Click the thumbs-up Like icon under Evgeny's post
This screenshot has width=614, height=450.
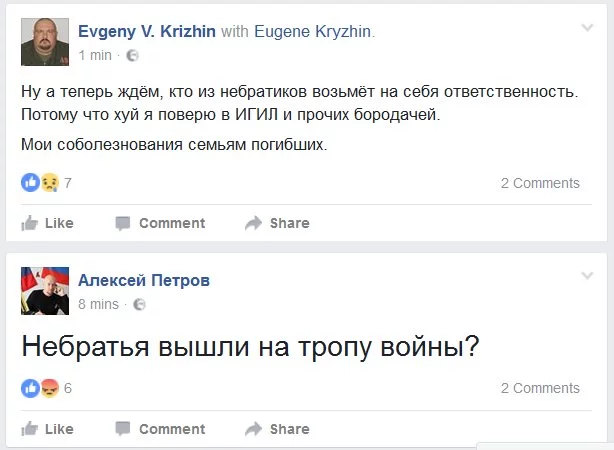(31, 223)
